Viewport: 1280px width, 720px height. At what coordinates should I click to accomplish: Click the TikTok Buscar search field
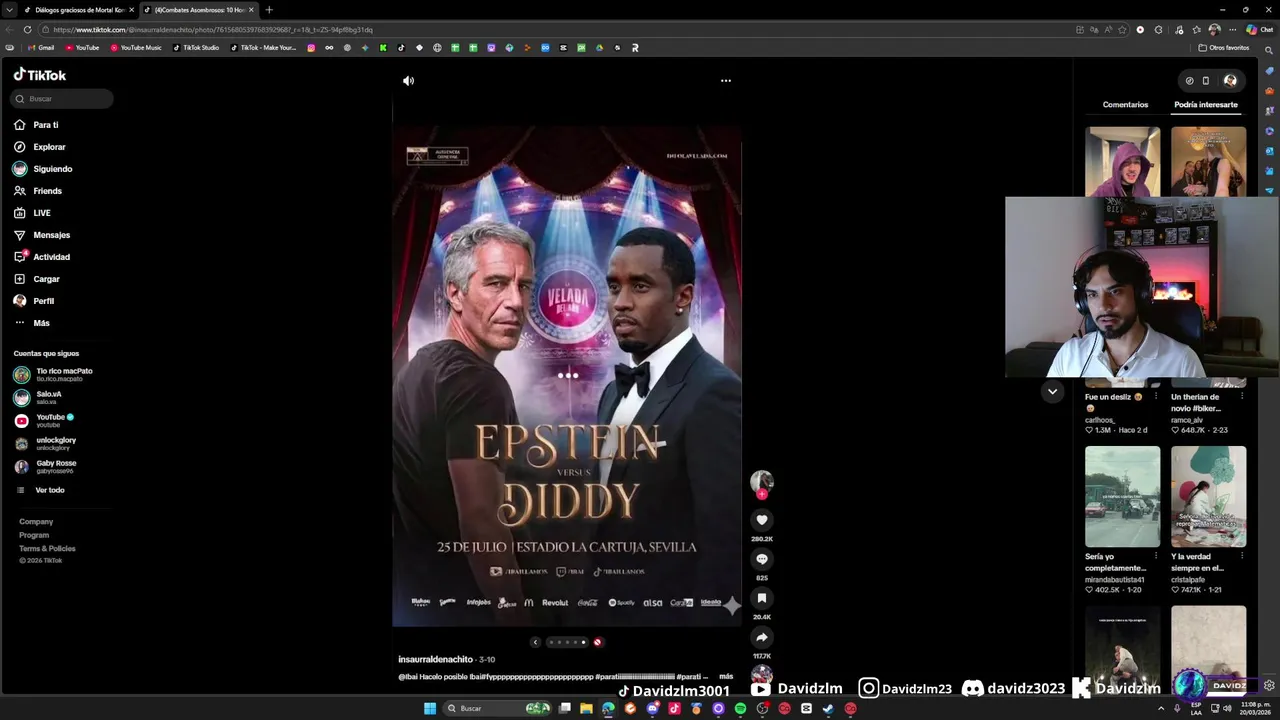coord(62,99)
